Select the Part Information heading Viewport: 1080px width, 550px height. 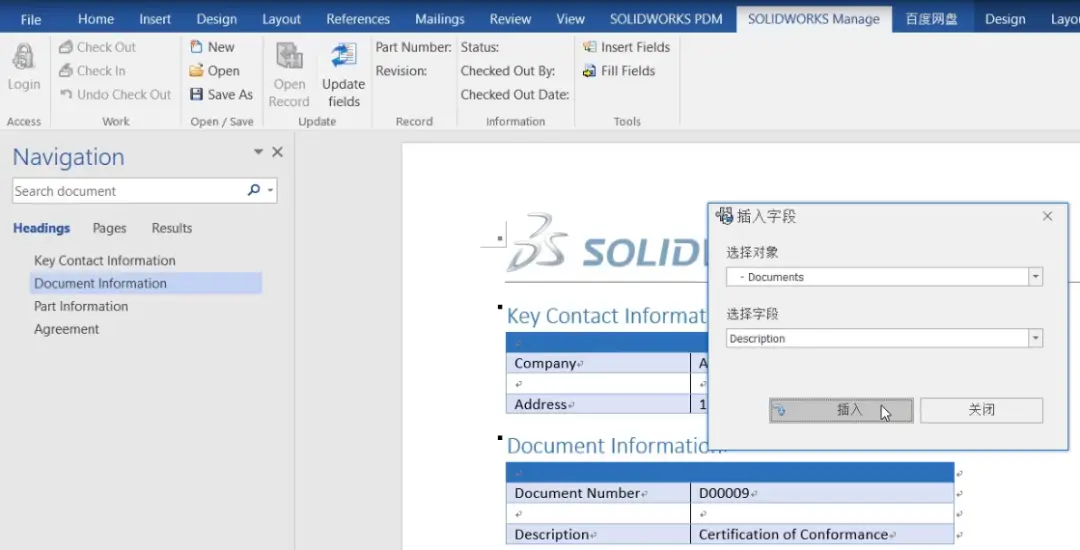[x=81, y=306]
